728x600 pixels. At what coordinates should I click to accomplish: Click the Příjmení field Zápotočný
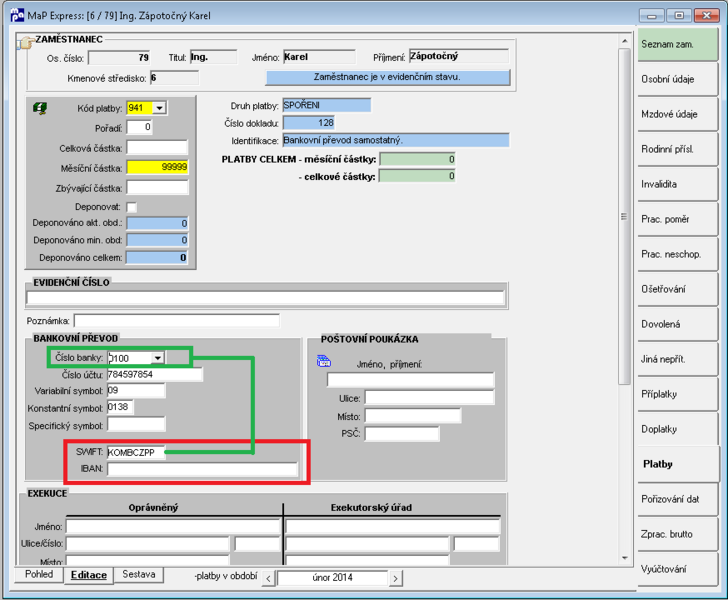pyautogui.click(x=459, y=56)
